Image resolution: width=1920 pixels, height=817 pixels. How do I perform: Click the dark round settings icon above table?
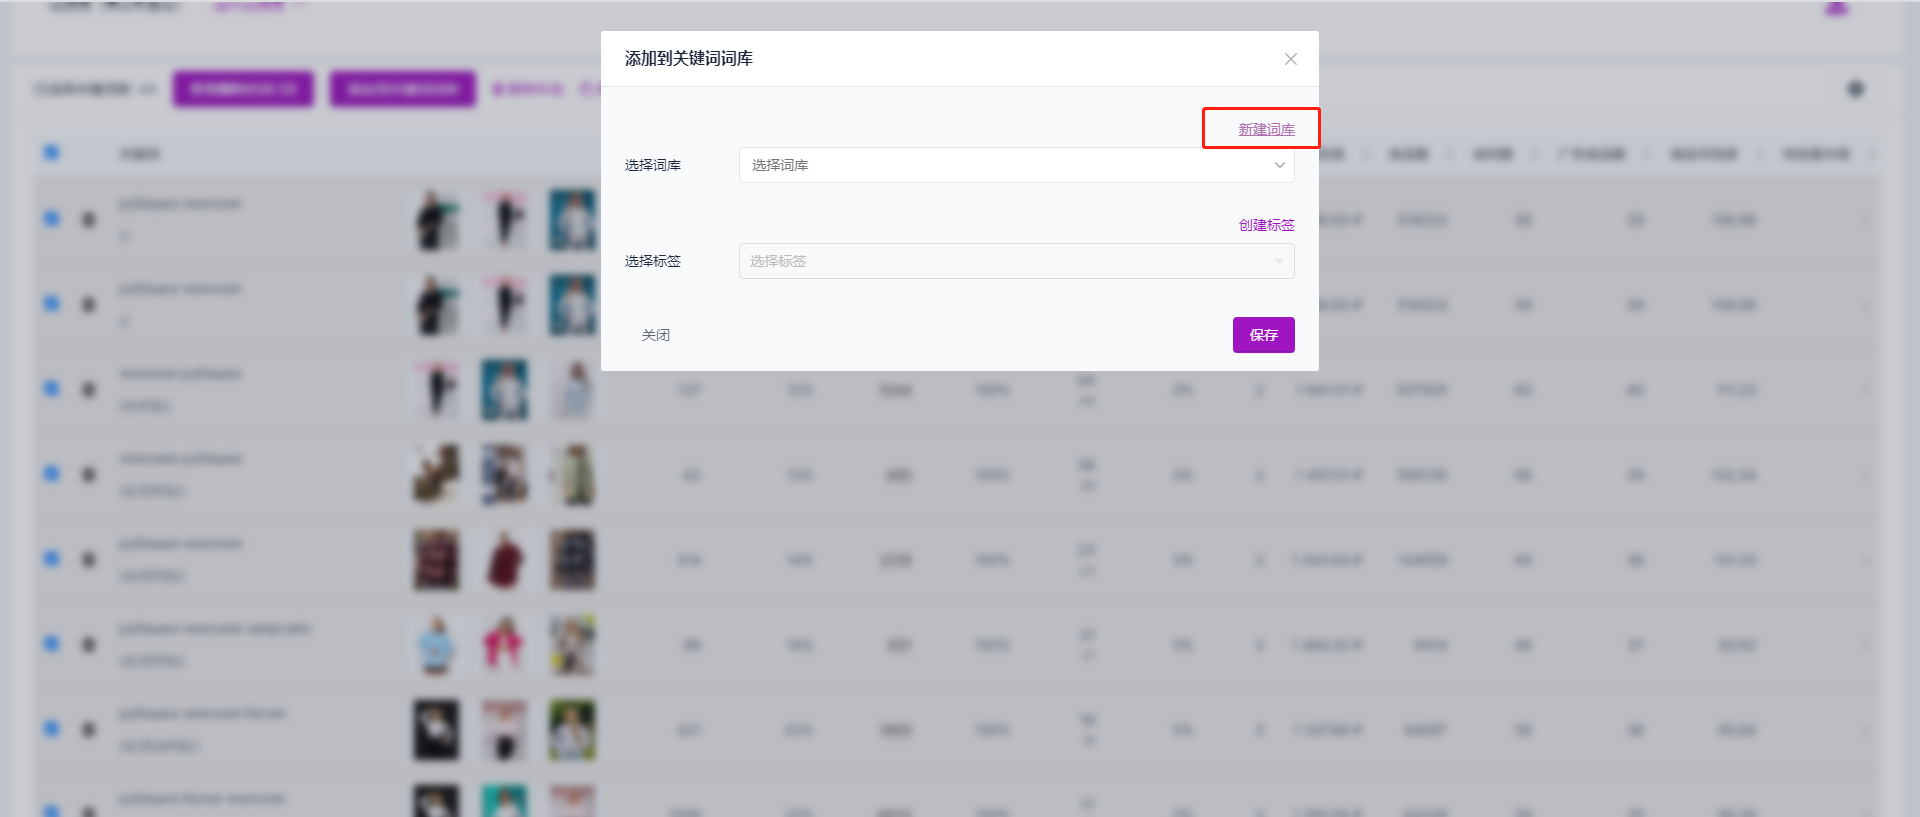click(x=1856, y=89)
